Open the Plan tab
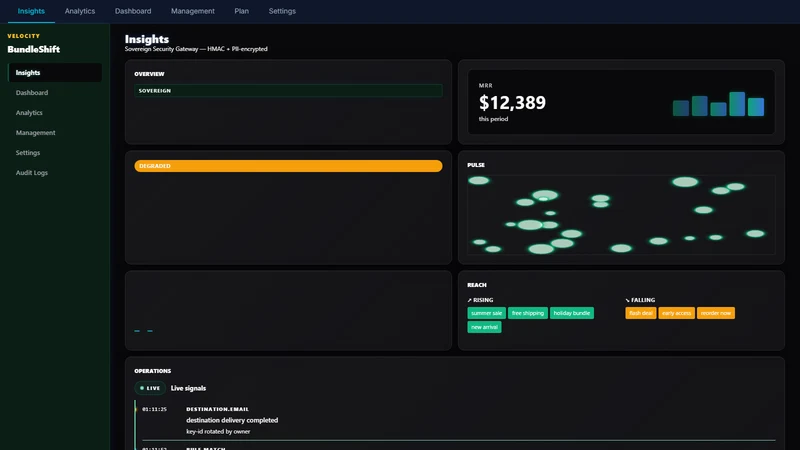800x450 pixels. 241,11
